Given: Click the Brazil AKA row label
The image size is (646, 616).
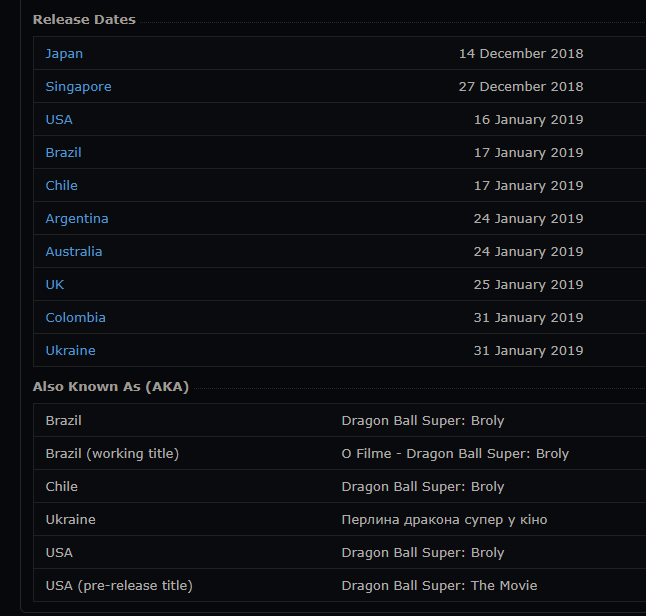Looking at the screenshot, I should [63, 420].
